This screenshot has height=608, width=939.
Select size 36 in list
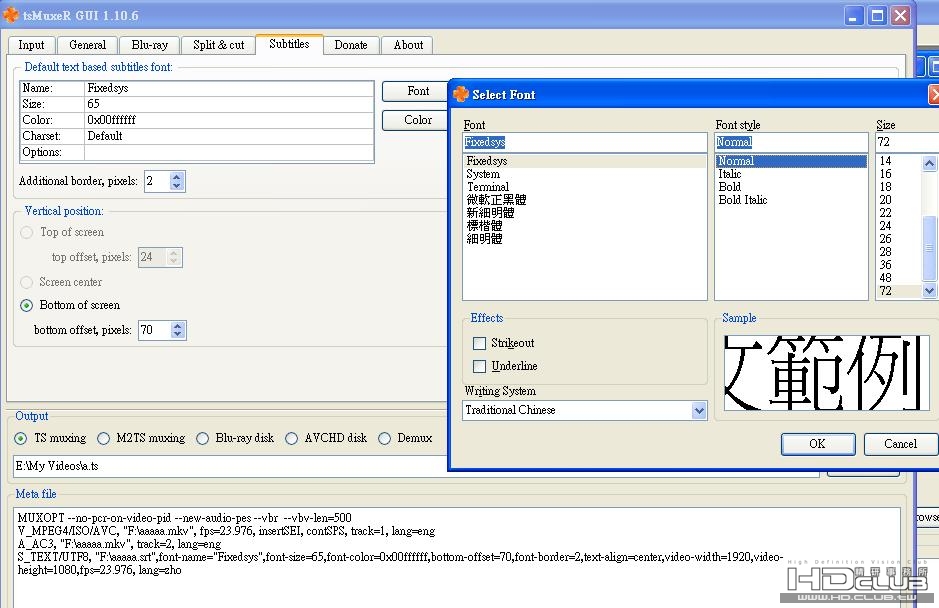click(x=899, y=265)
